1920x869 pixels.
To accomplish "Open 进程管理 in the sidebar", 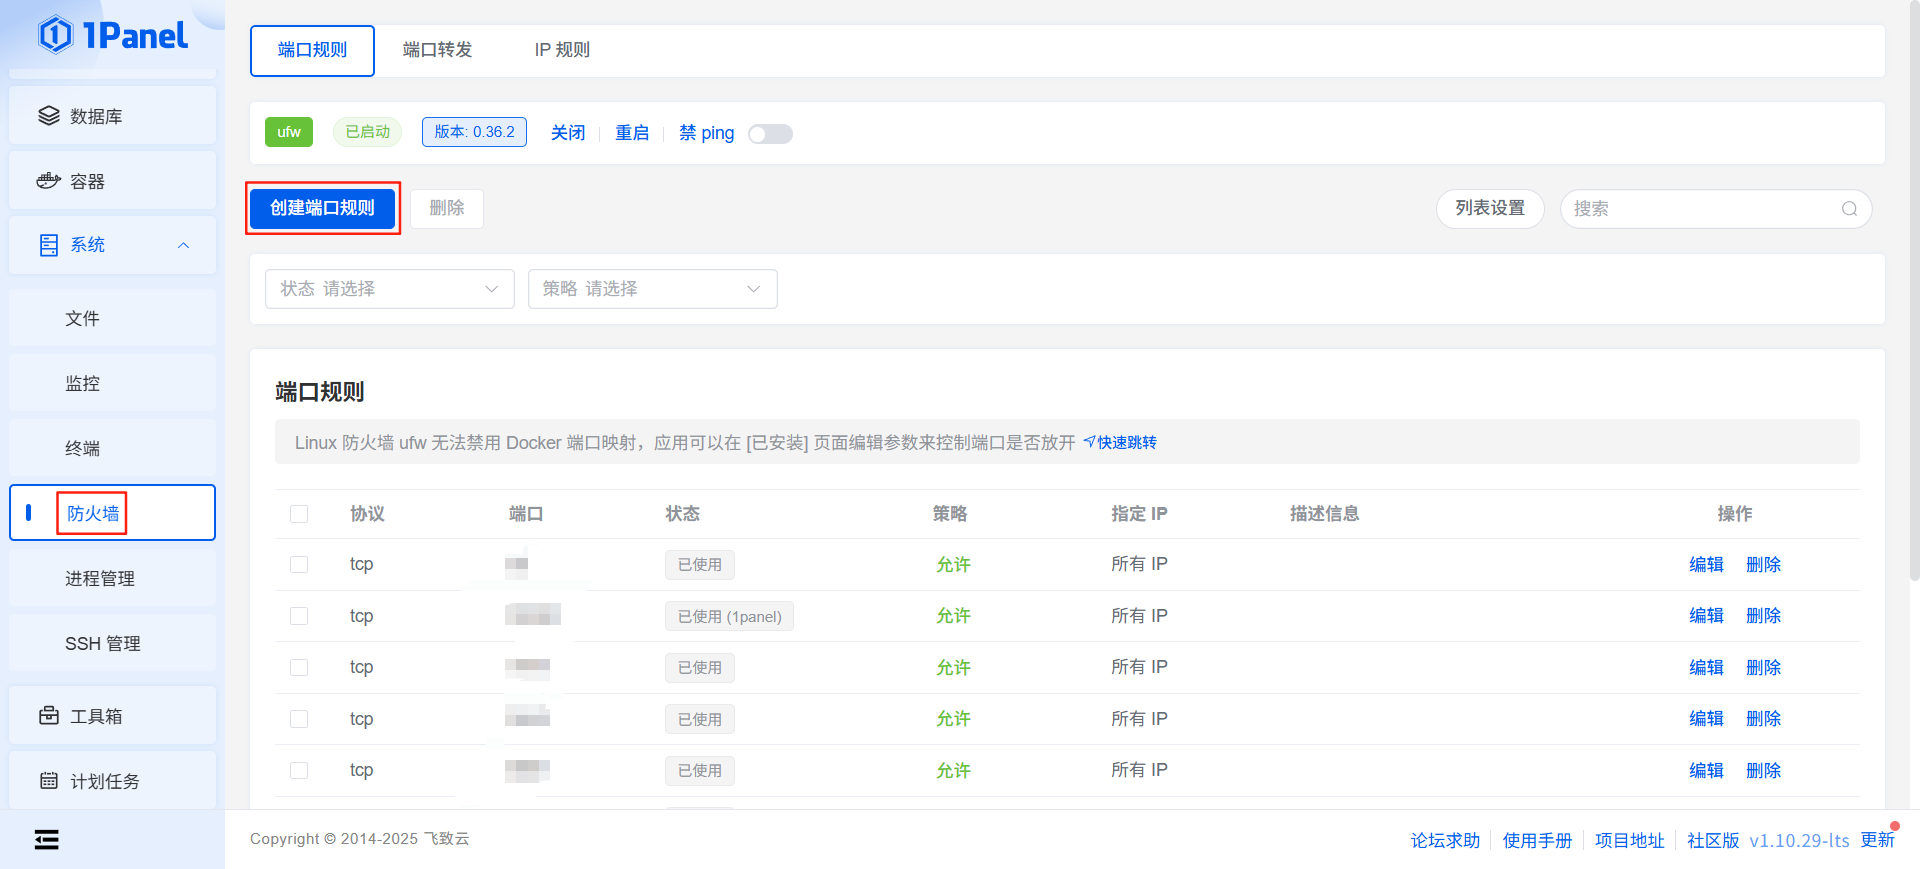I will point(112,578).
